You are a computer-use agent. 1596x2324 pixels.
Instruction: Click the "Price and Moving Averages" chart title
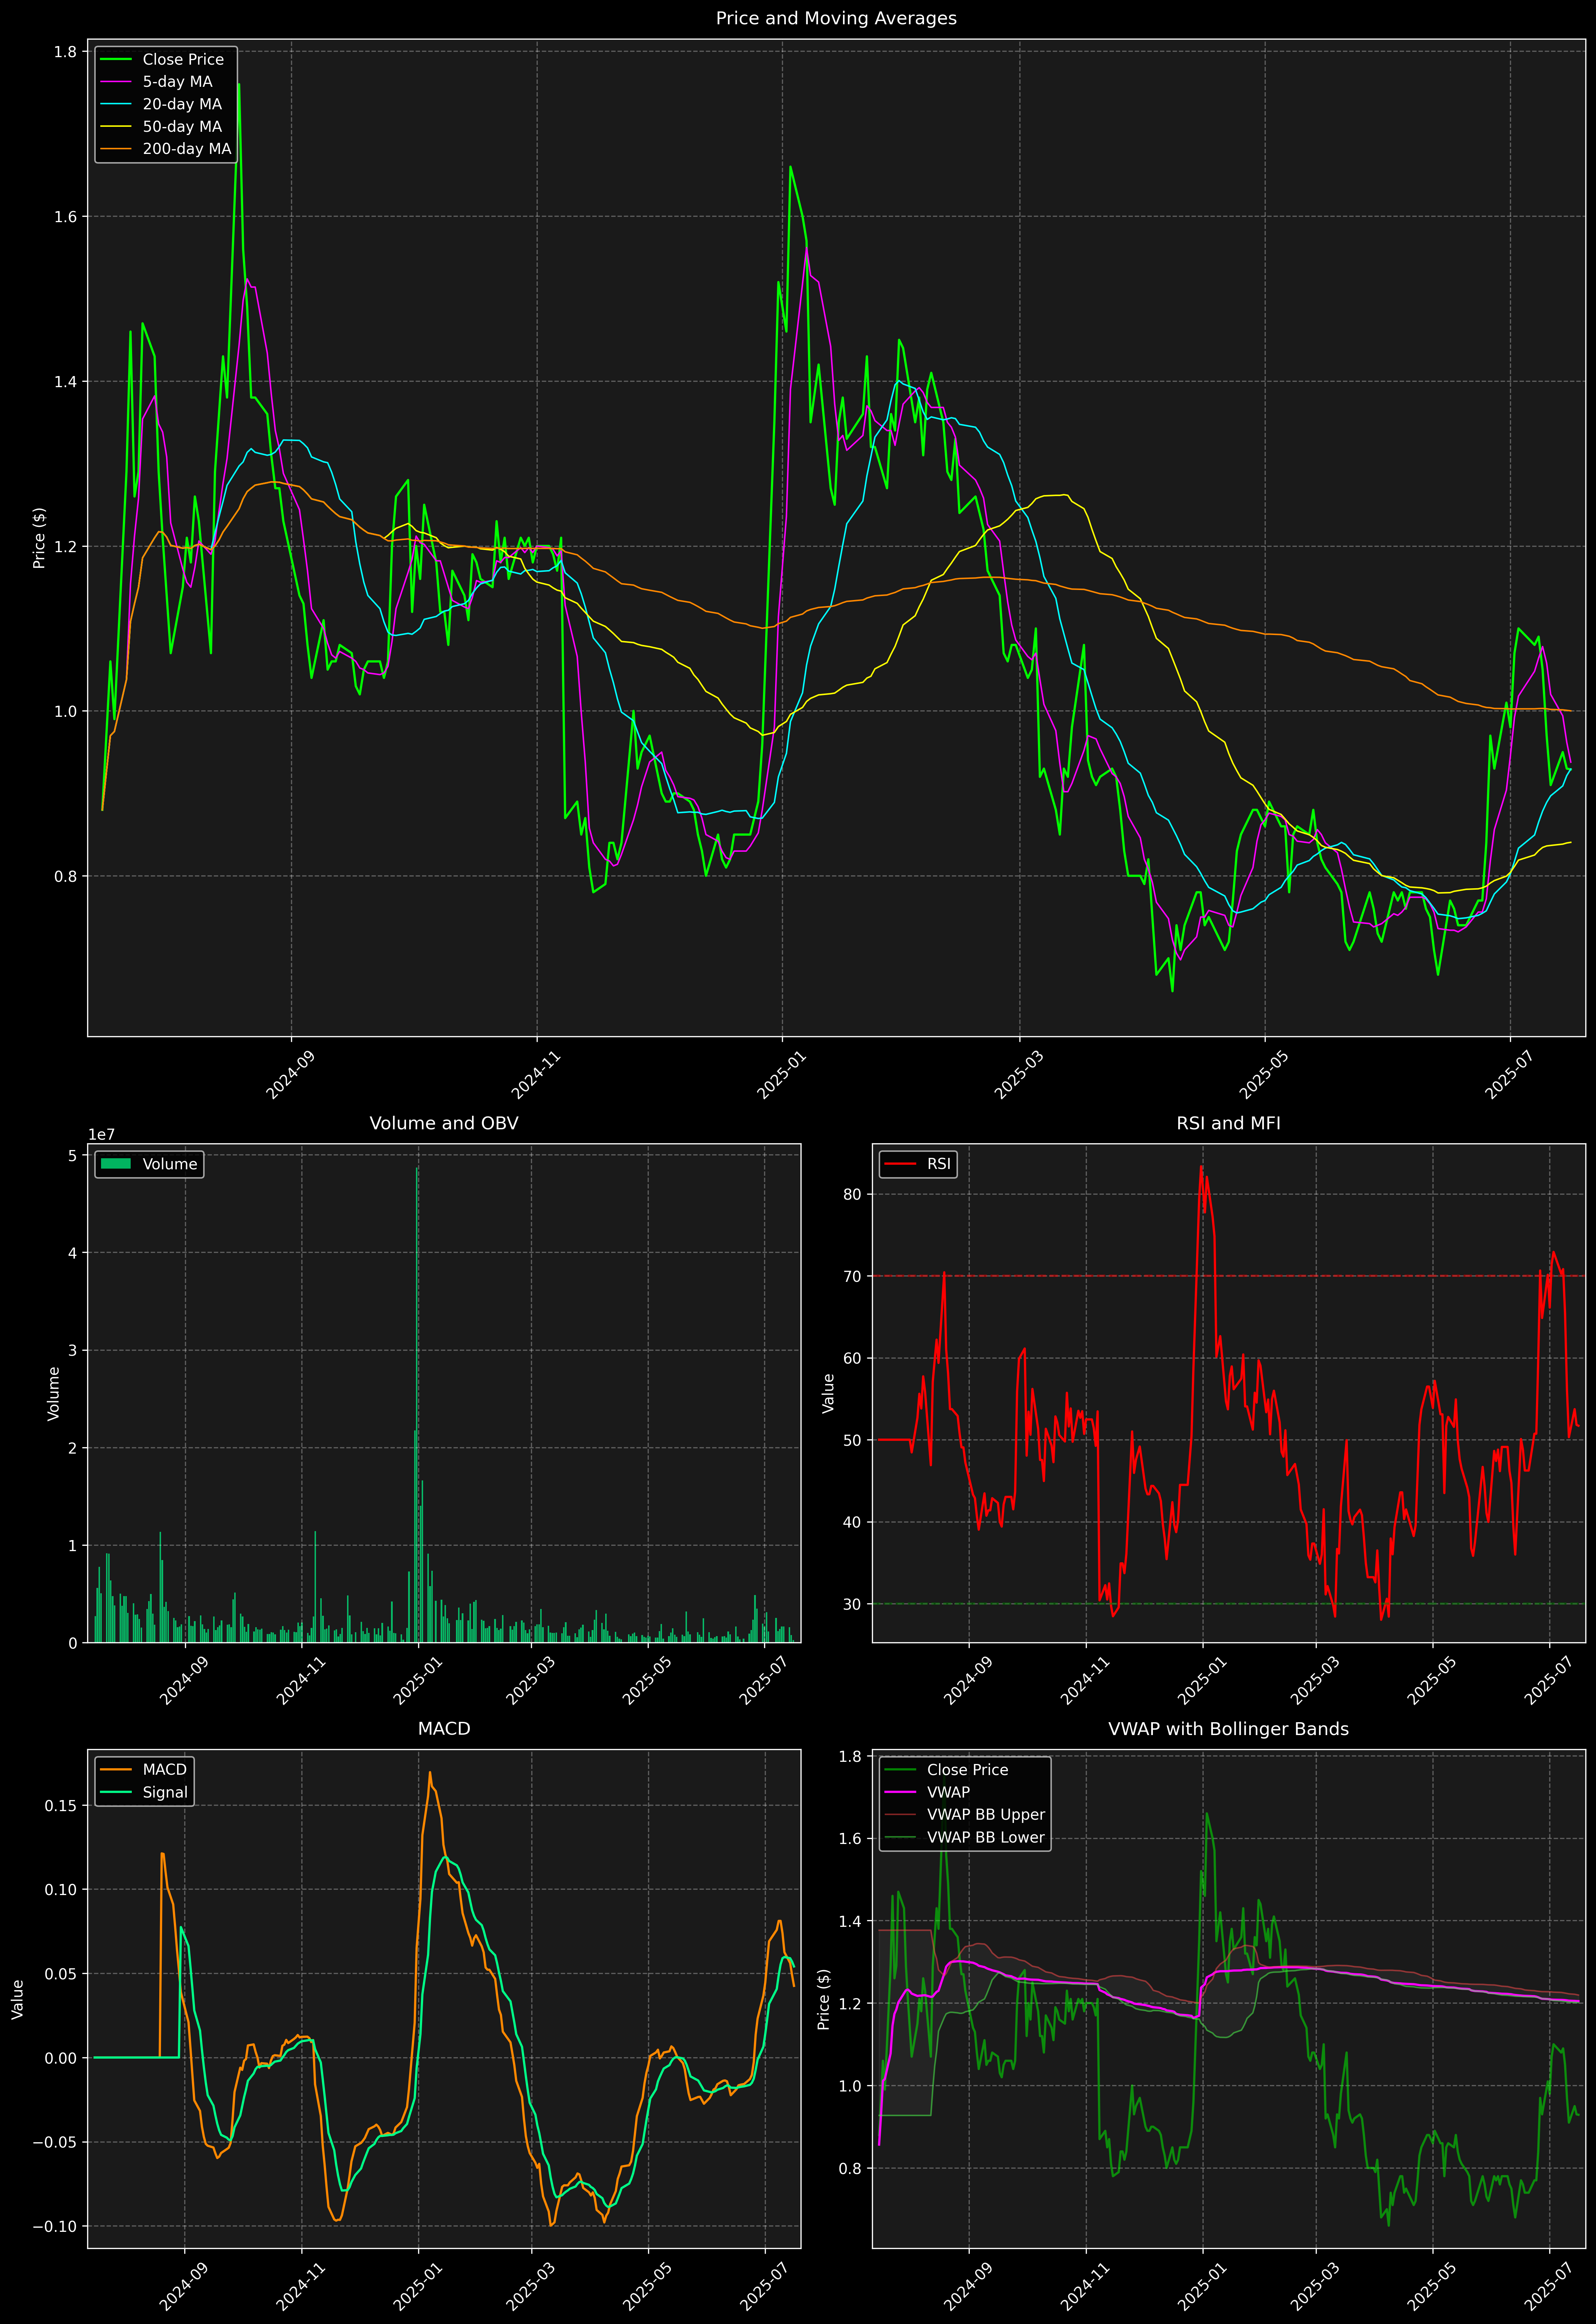(x=836, y=18)
